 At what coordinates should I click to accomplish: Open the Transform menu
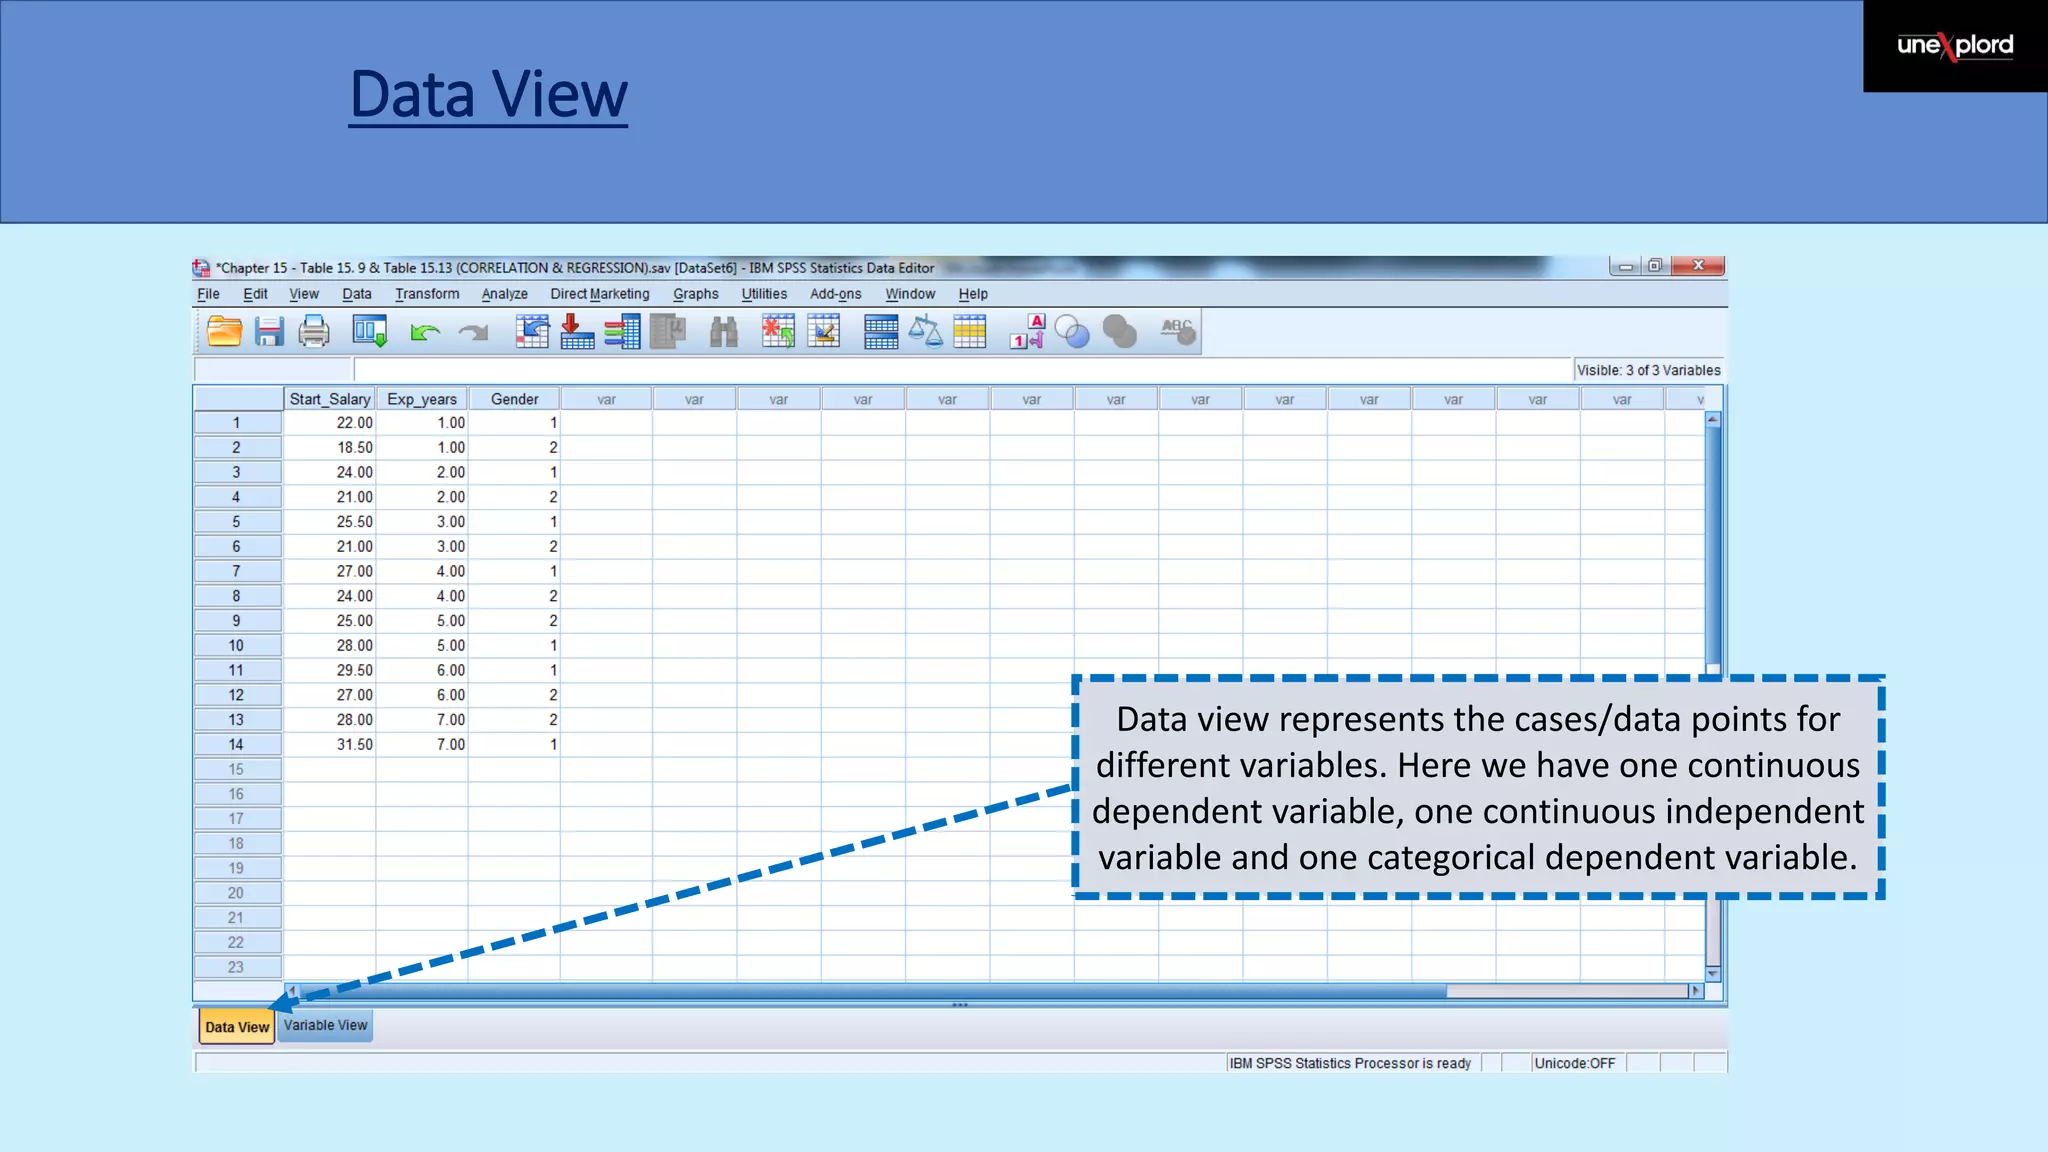coord(427,294)
